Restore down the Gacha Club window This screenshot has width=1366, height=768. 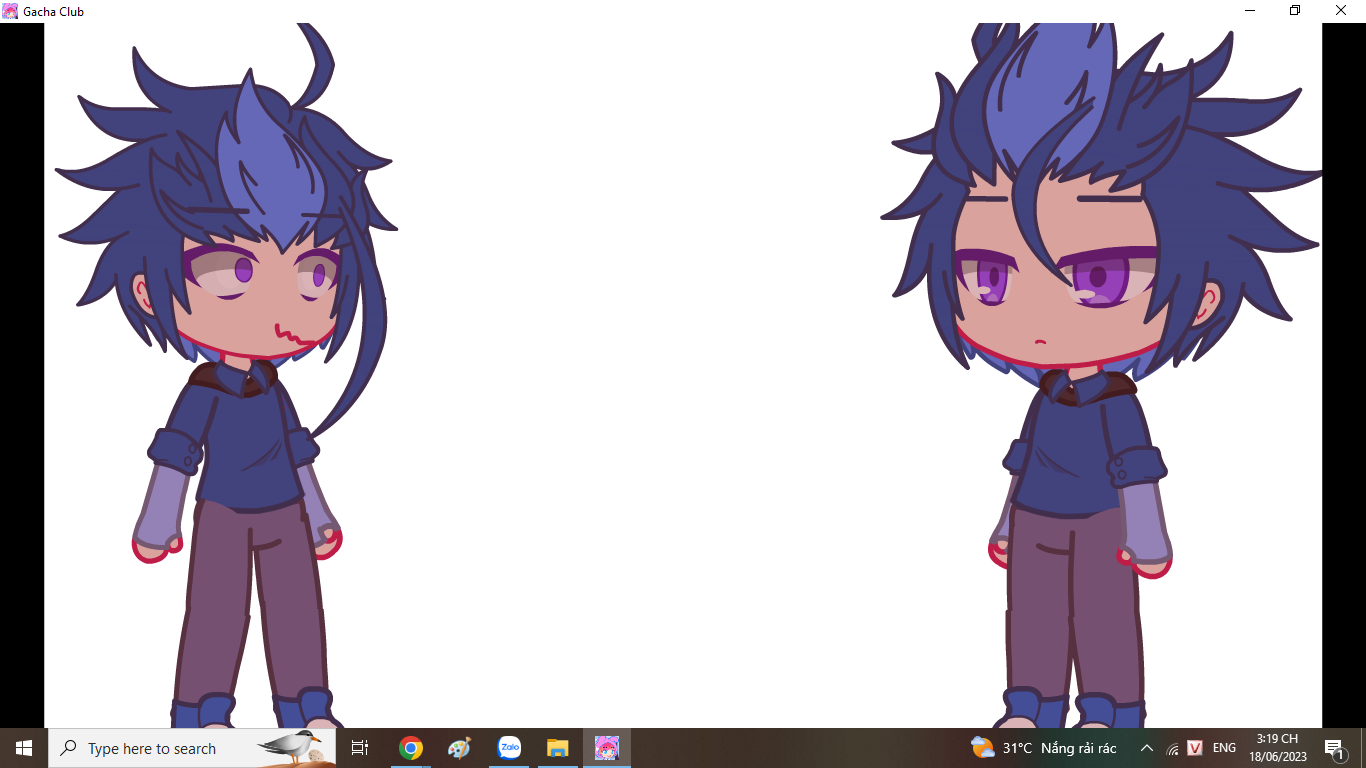1295,11
